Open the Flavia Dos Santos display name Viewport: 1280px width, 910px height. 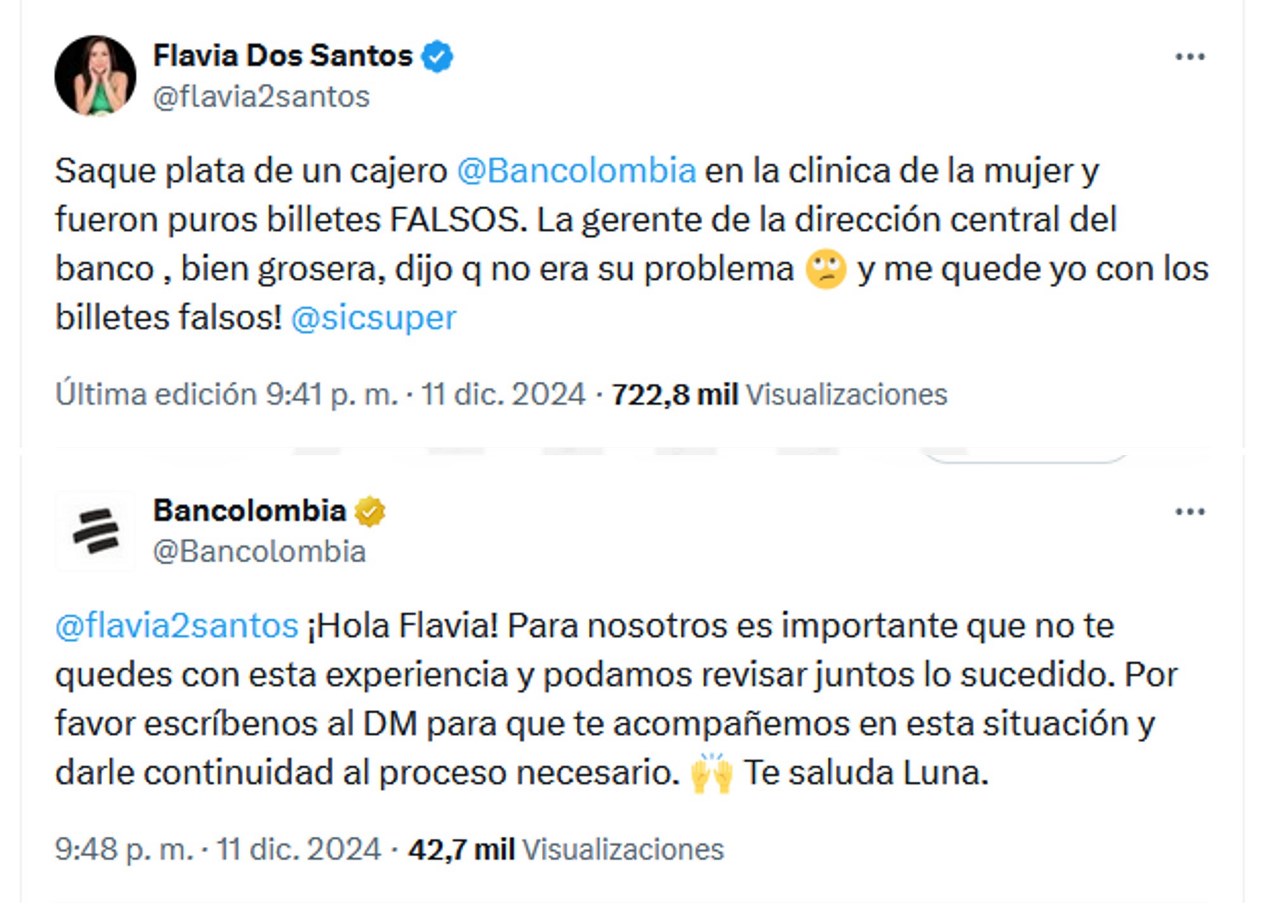(x=282, y=56)
